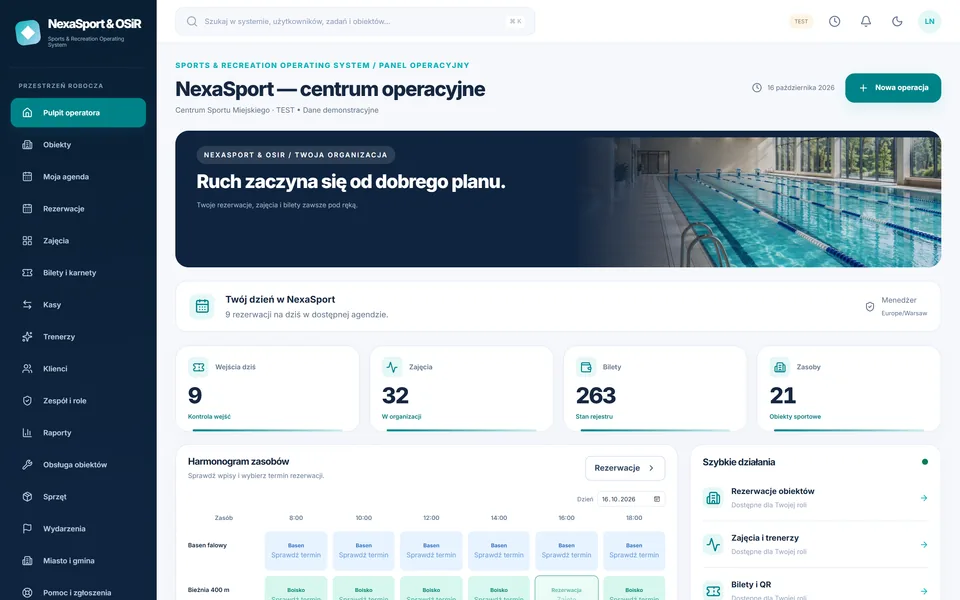
Task: Open the reserved Bieżnia 16:00 slot
Action: tap(566, 588)
